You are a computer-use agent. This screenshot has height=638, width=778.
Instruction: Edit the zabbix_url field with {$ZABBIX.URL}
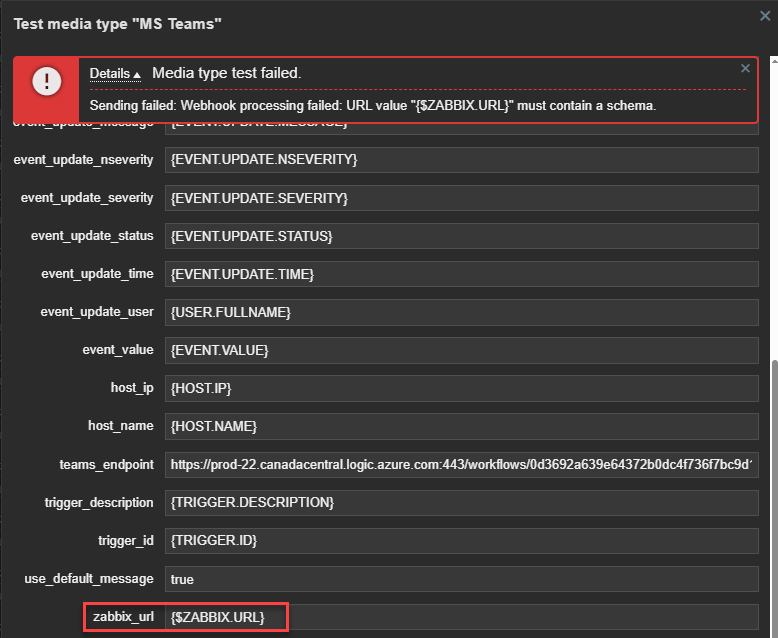pyautogui.click(x=461, y=617)
